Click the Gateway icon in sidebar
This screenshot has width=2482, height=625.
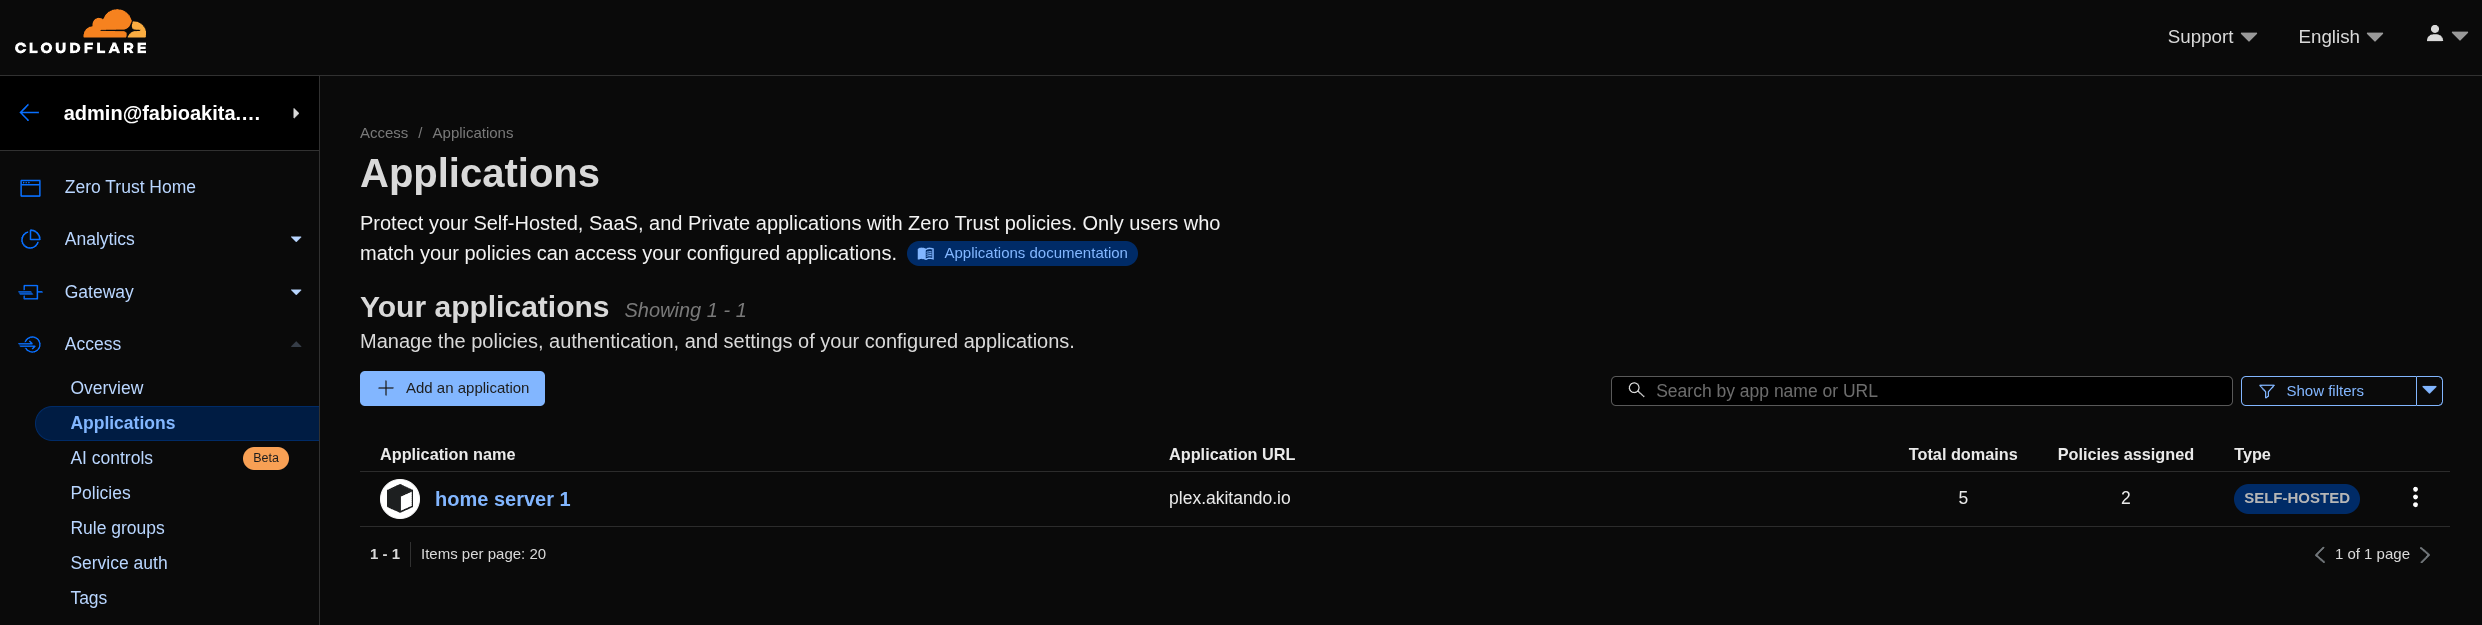click(x=31, y=292)
